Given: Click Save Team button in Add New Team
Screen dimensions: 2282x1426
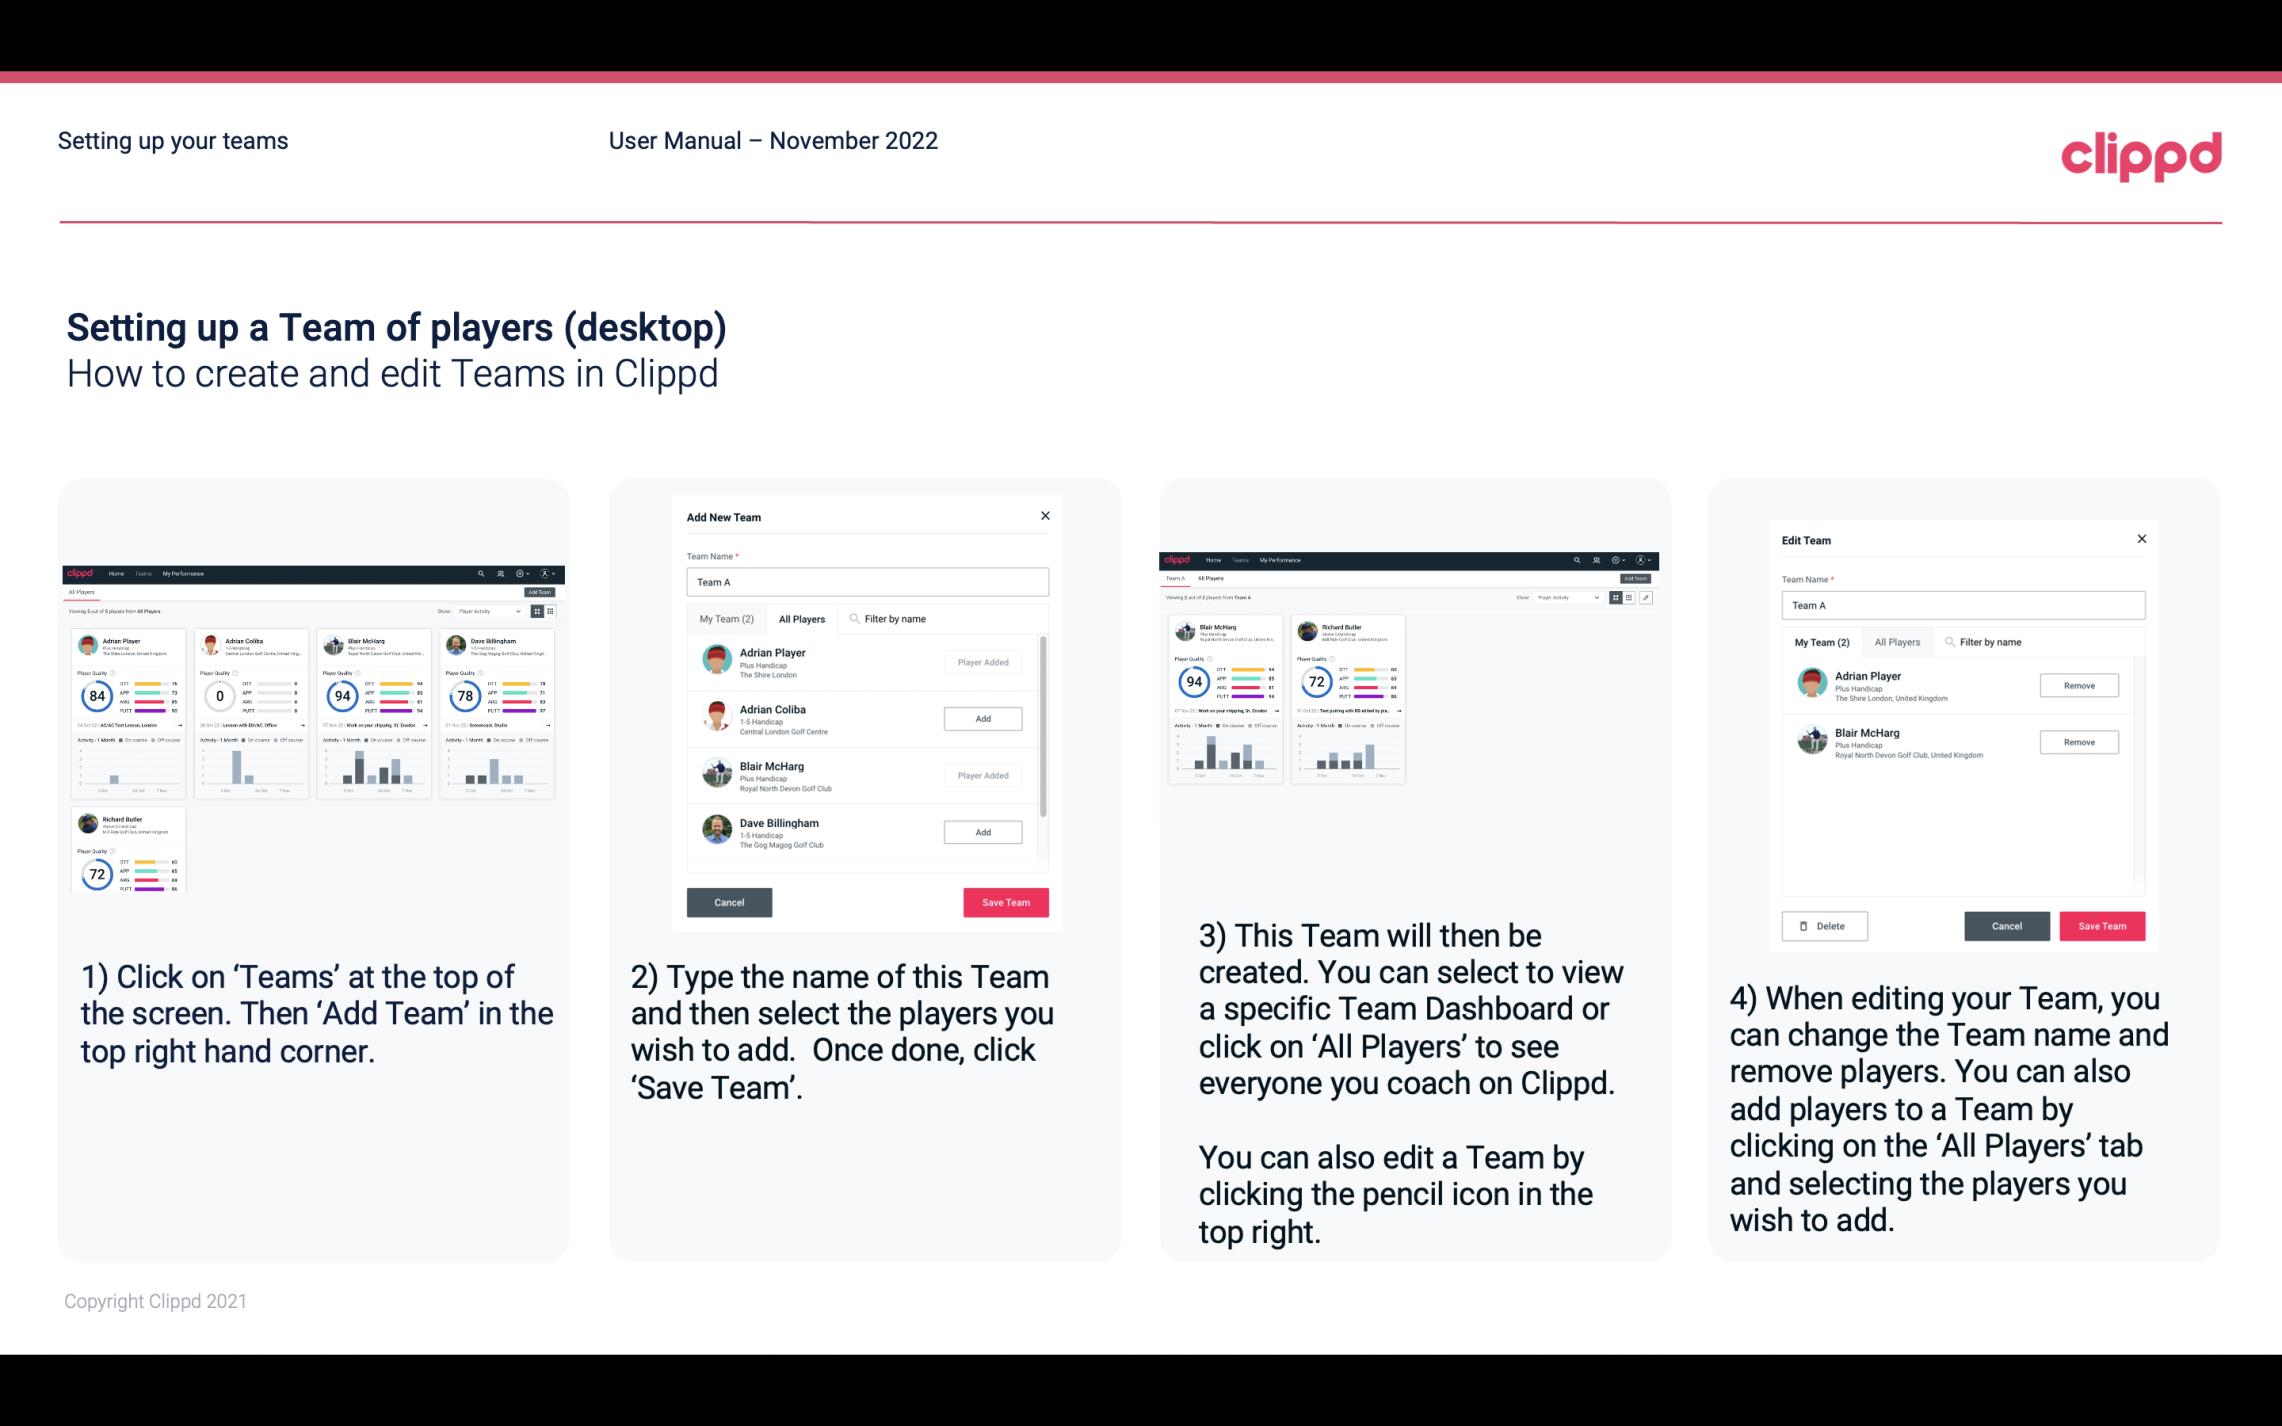Looking at the screenshot, I should pos(1005,900).
